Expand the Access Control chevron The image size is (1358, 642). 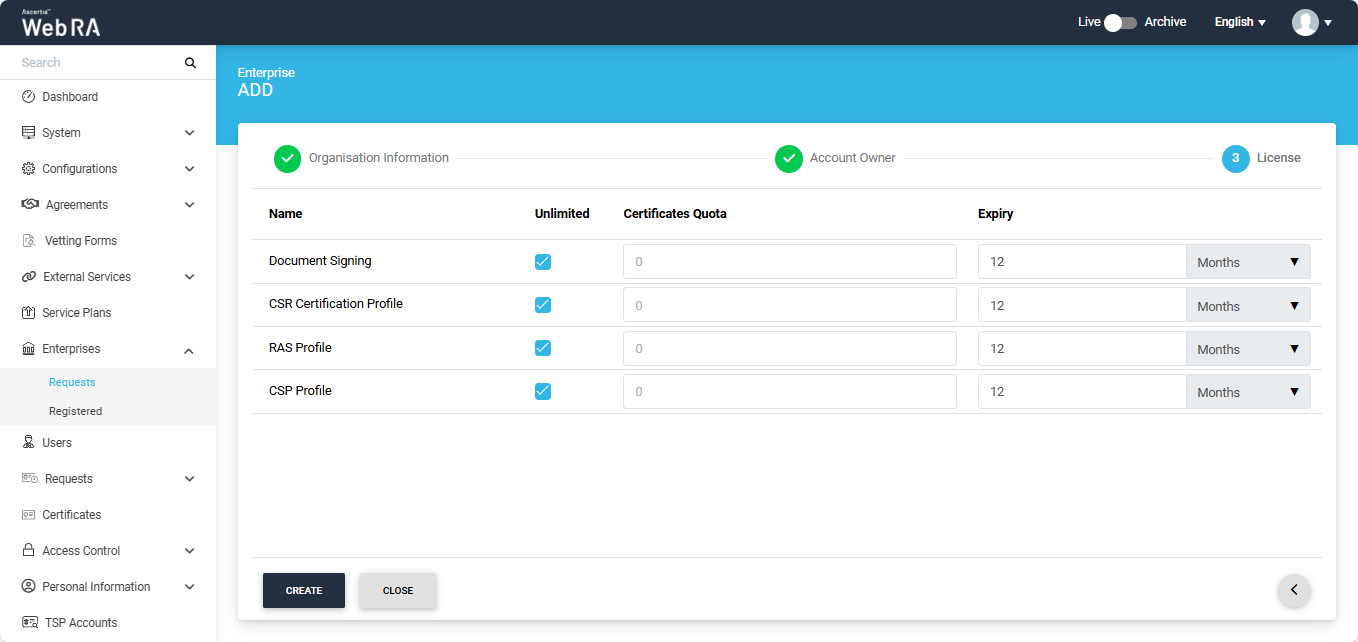point(190,551)
